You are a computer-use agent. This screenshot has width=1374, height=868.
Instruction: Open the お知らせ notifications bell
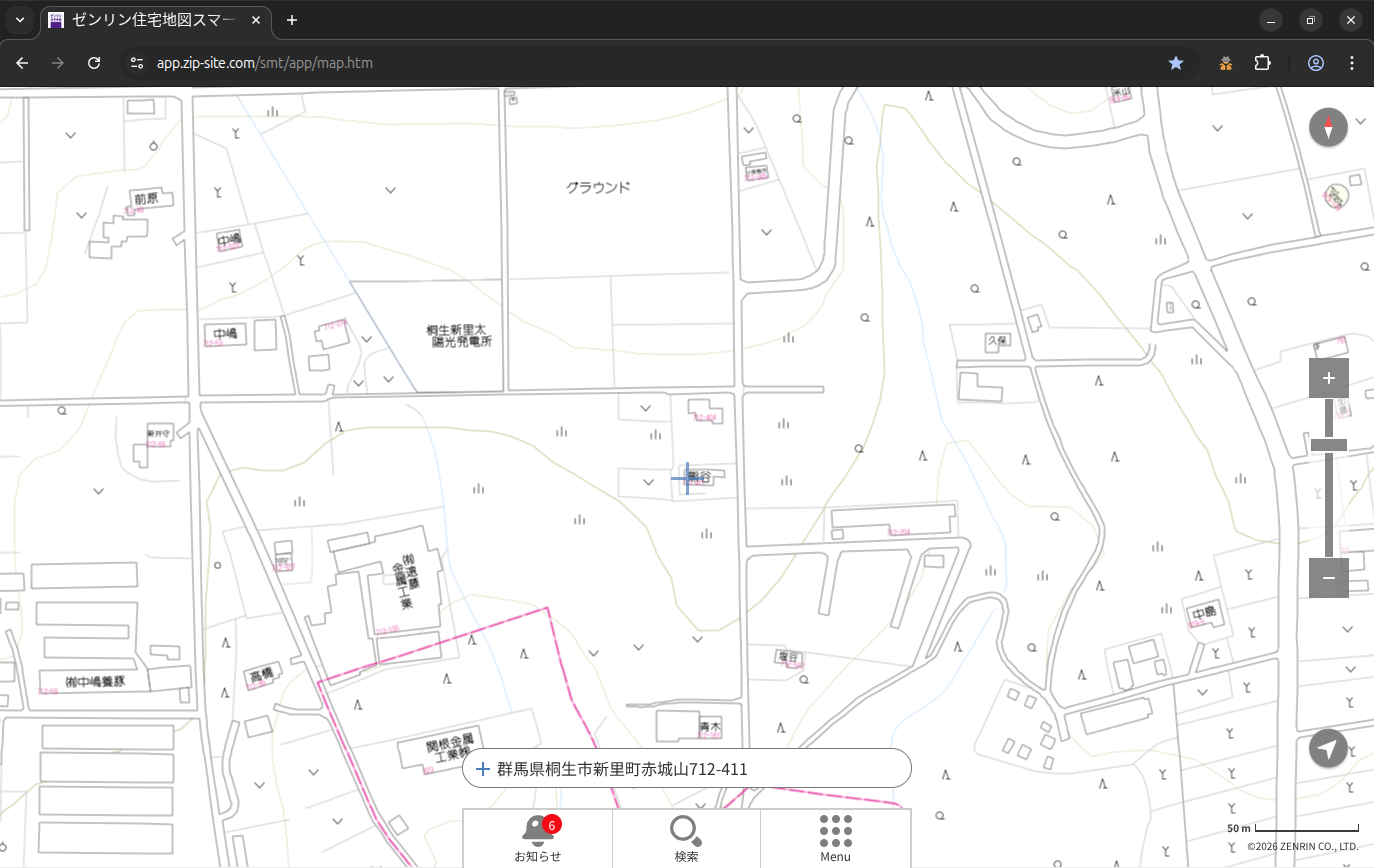click(x=538, y=830)
